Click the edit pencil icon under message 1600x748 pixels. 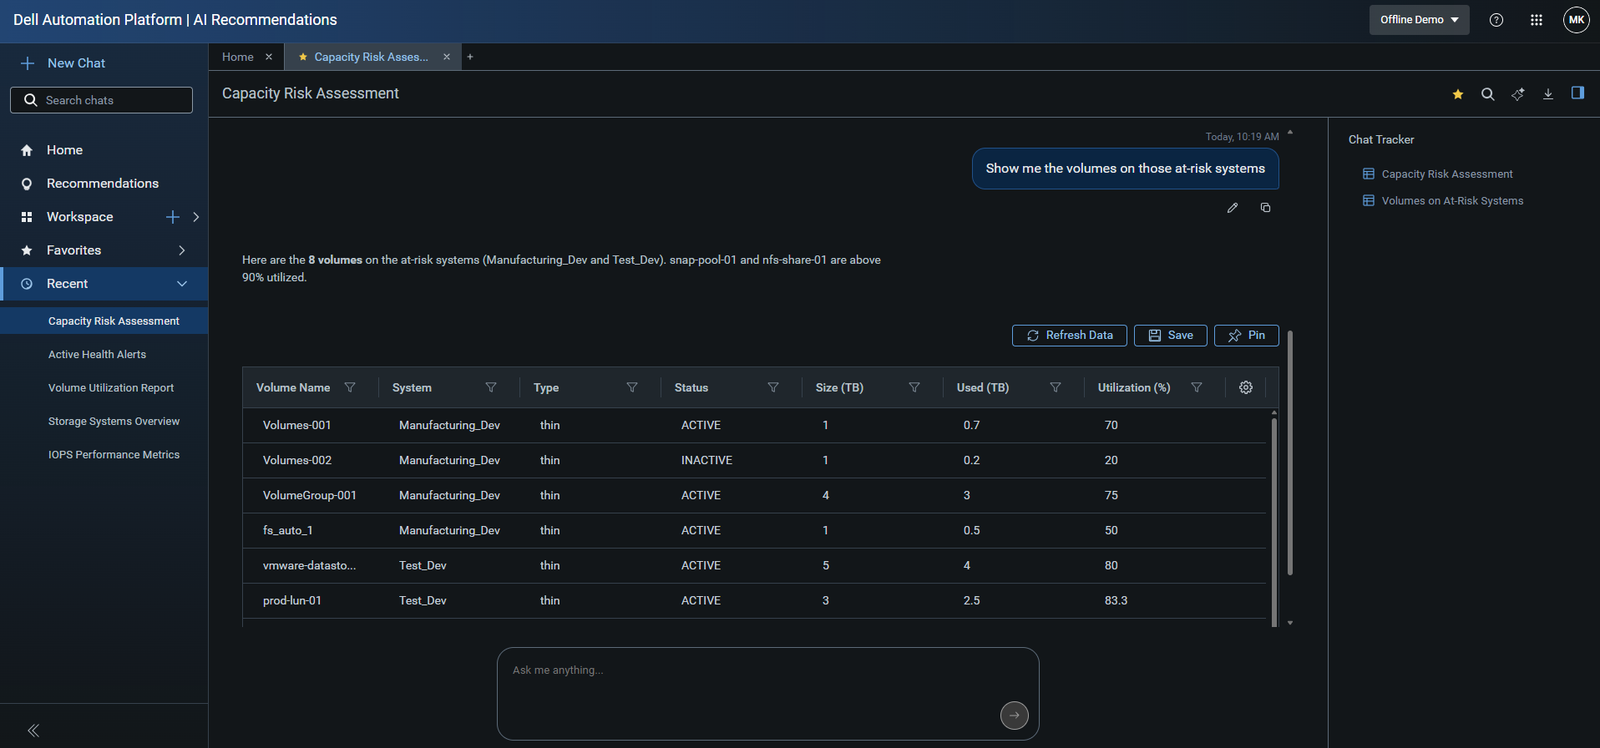pos(1232,208)
